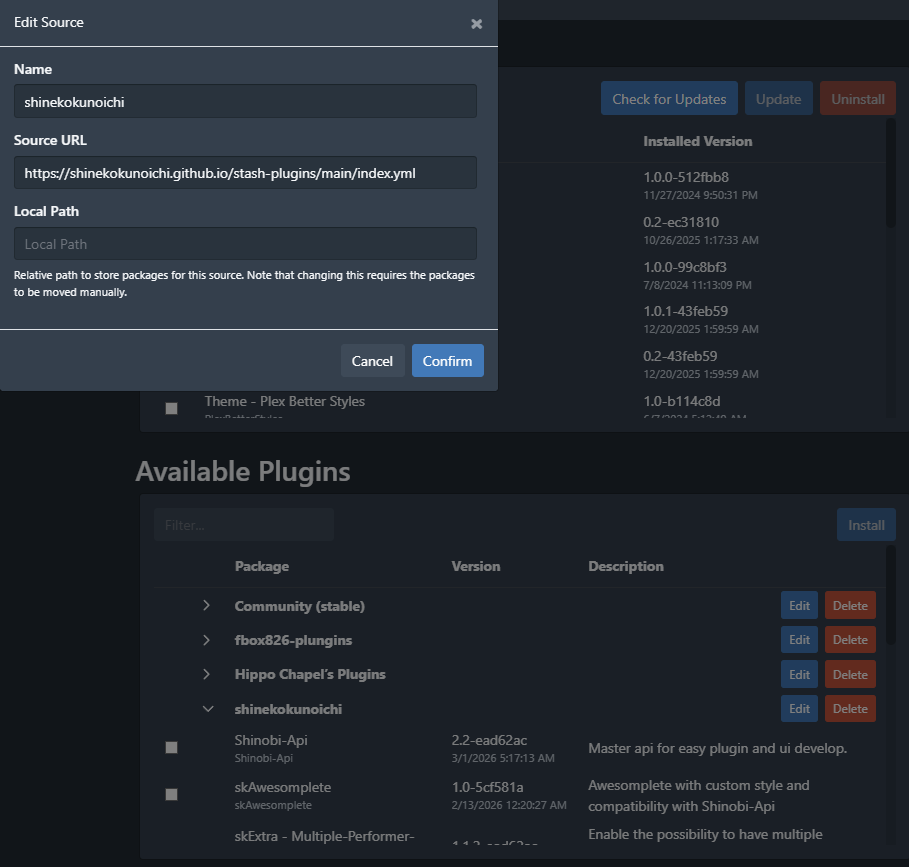Tick the Shinobi-Api checkbox
The width and height of the screenshot is (909, 867).
coord(171,747)
